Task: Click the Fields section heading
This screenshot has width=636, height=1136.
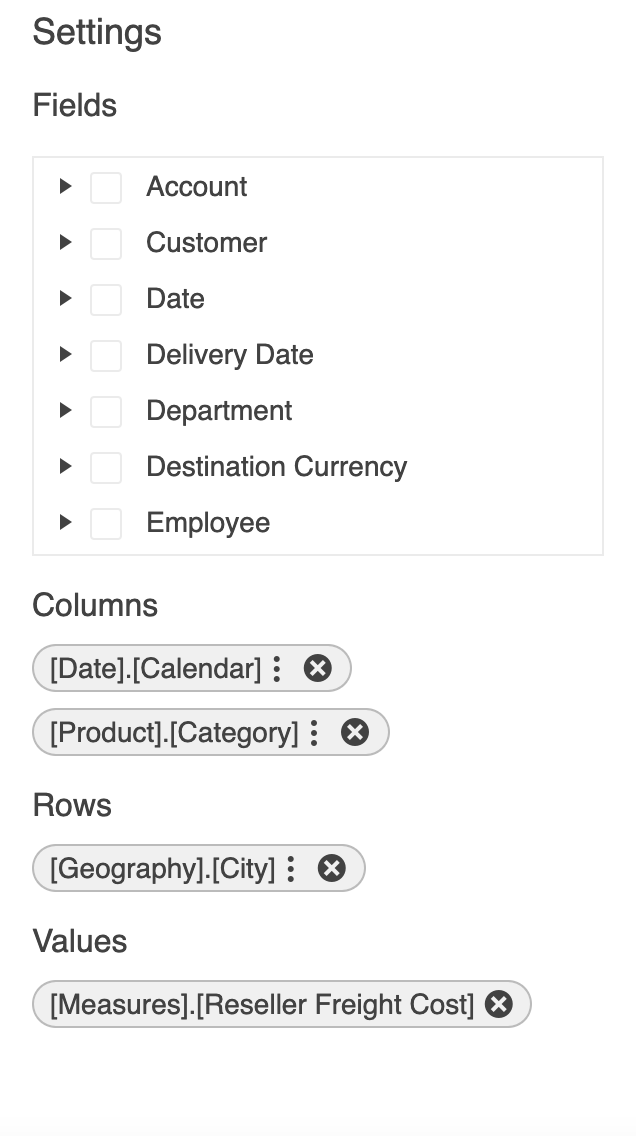Action: [74, 105]
